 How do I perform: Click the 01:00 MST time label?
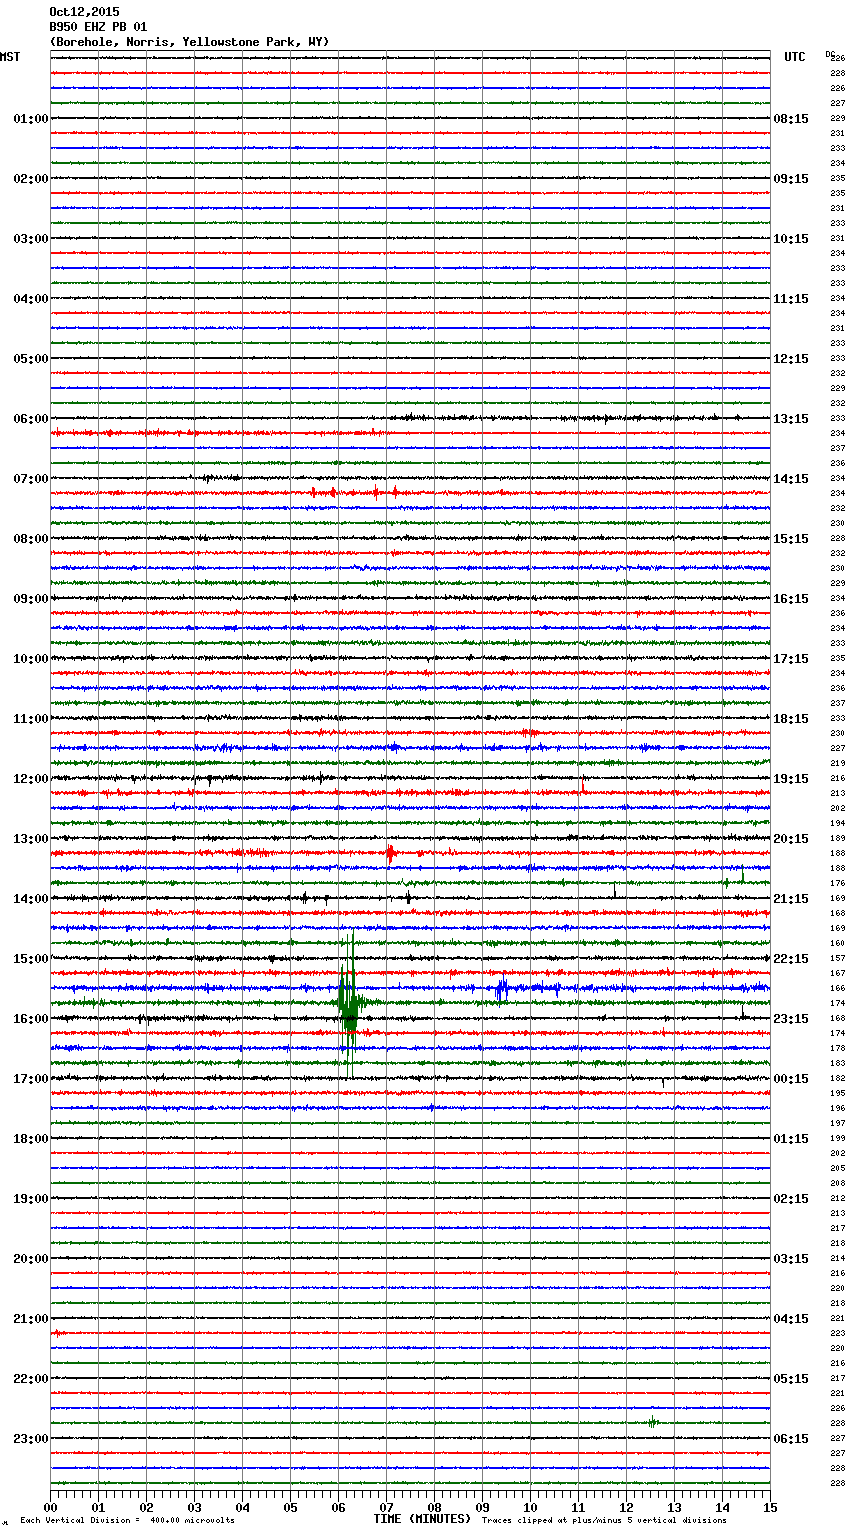30,119
